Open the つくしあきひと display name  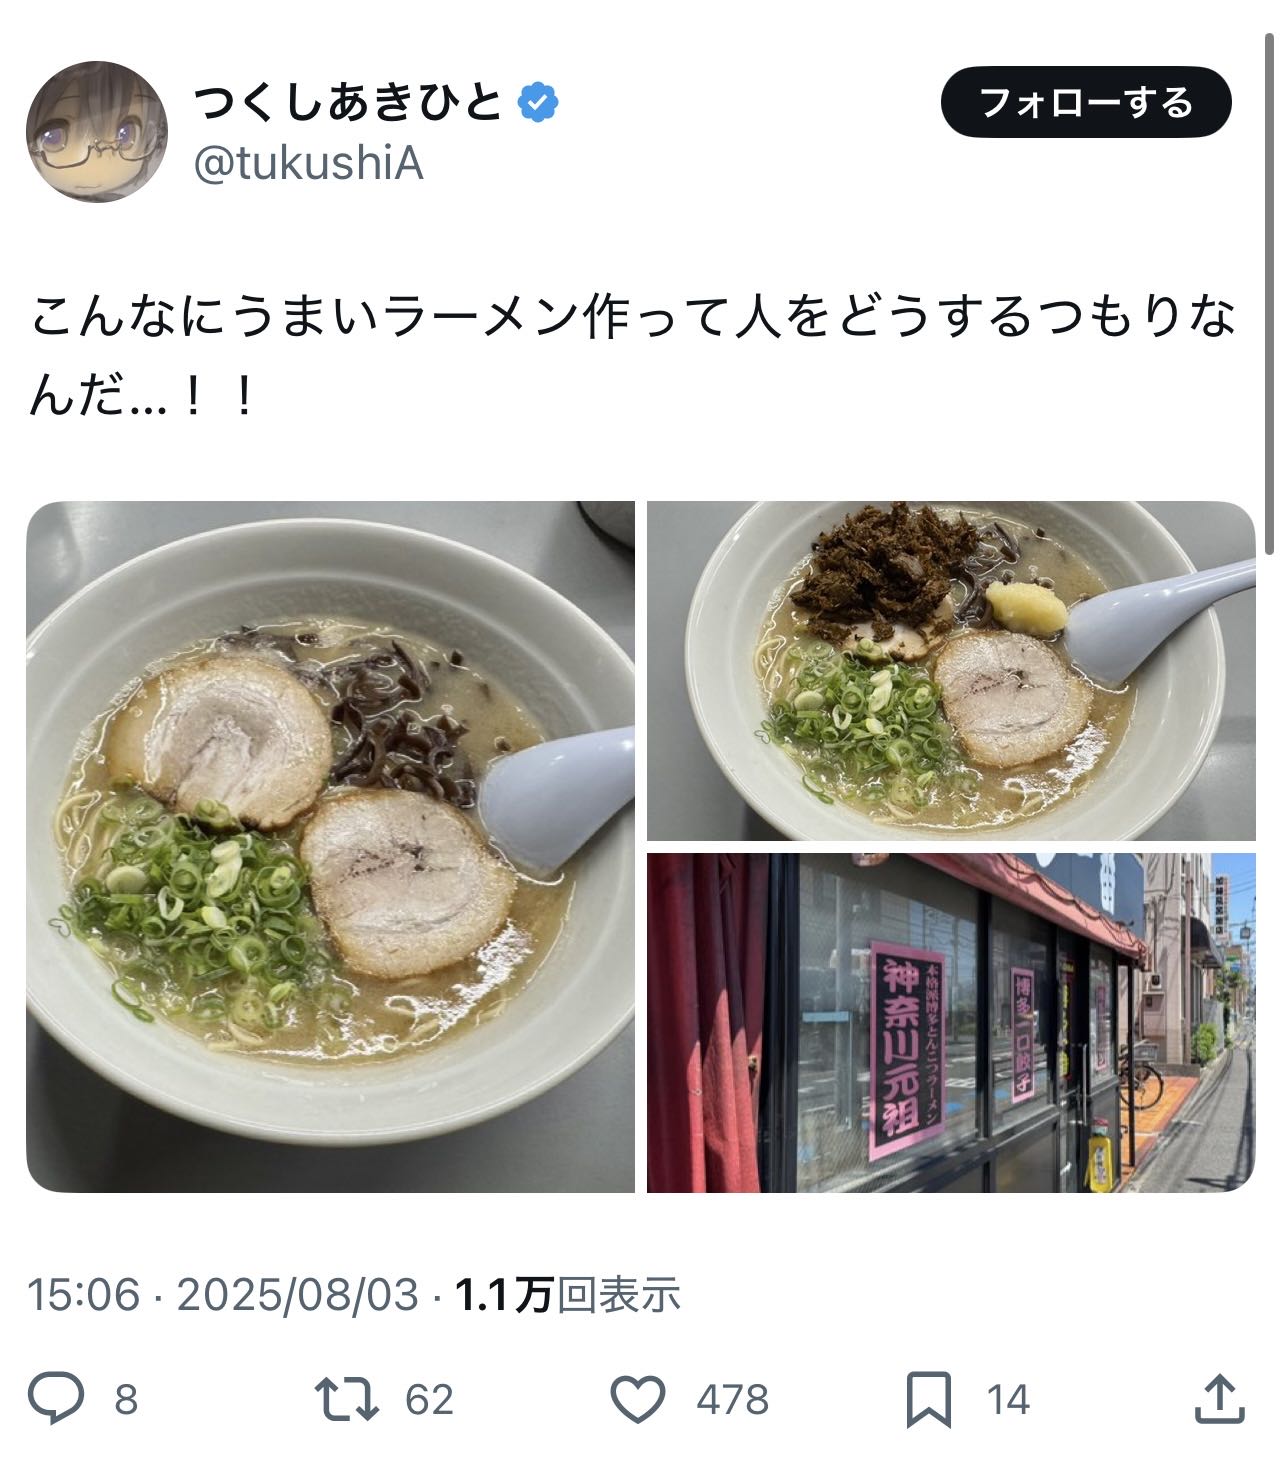[349, 101]
